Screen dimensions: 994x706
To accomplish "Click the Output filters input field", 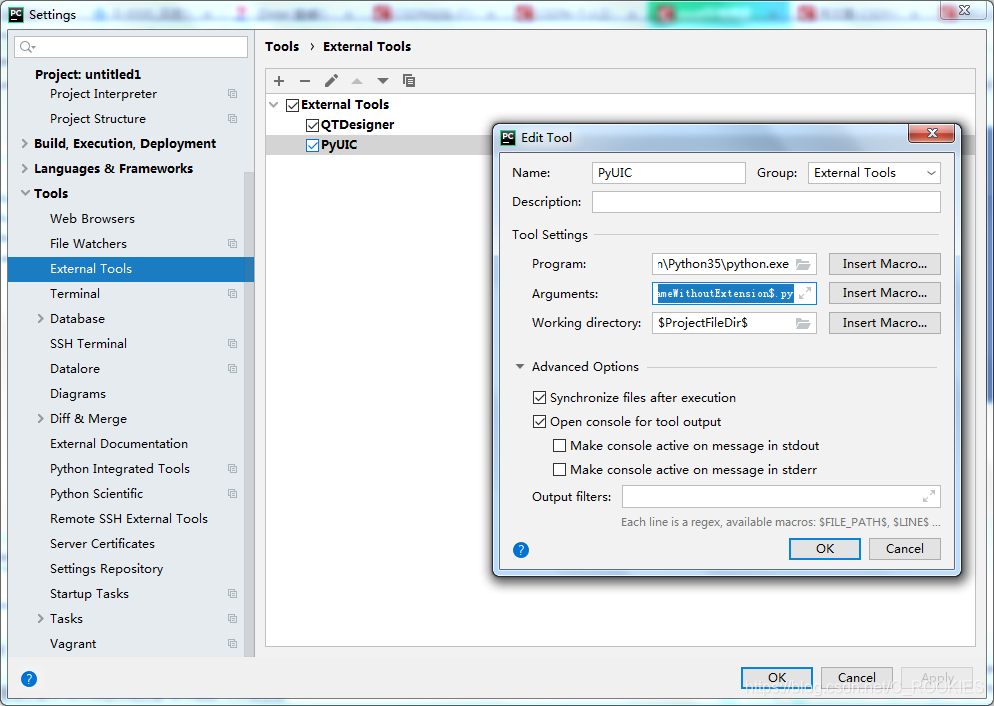I will (781, 497).
